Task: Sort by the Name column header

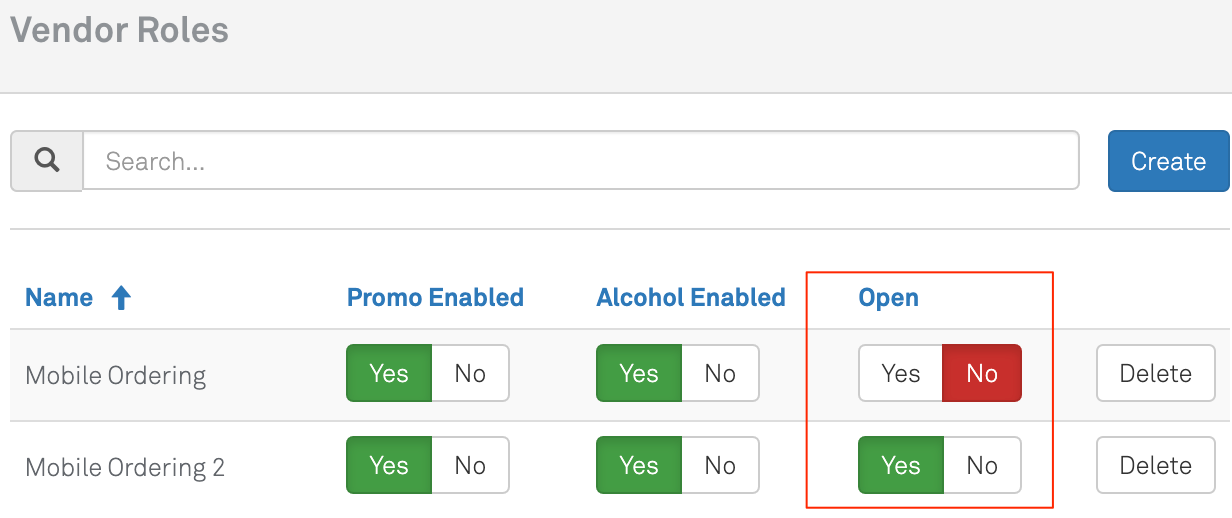Action: (59, 298)
